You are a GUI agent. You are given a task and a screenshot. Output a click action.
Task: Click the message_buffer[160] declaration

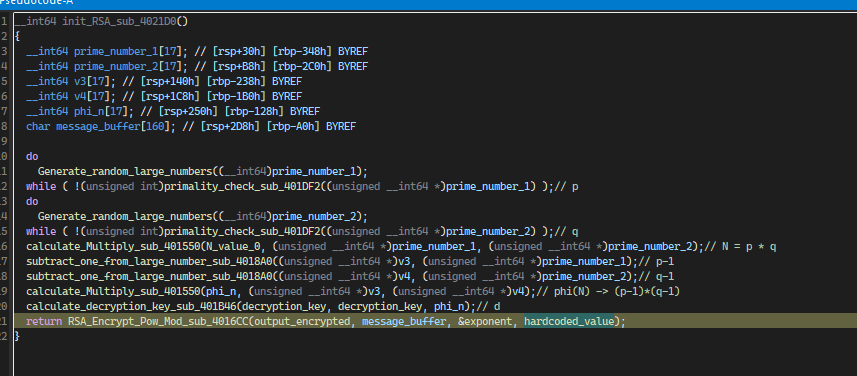113,126
